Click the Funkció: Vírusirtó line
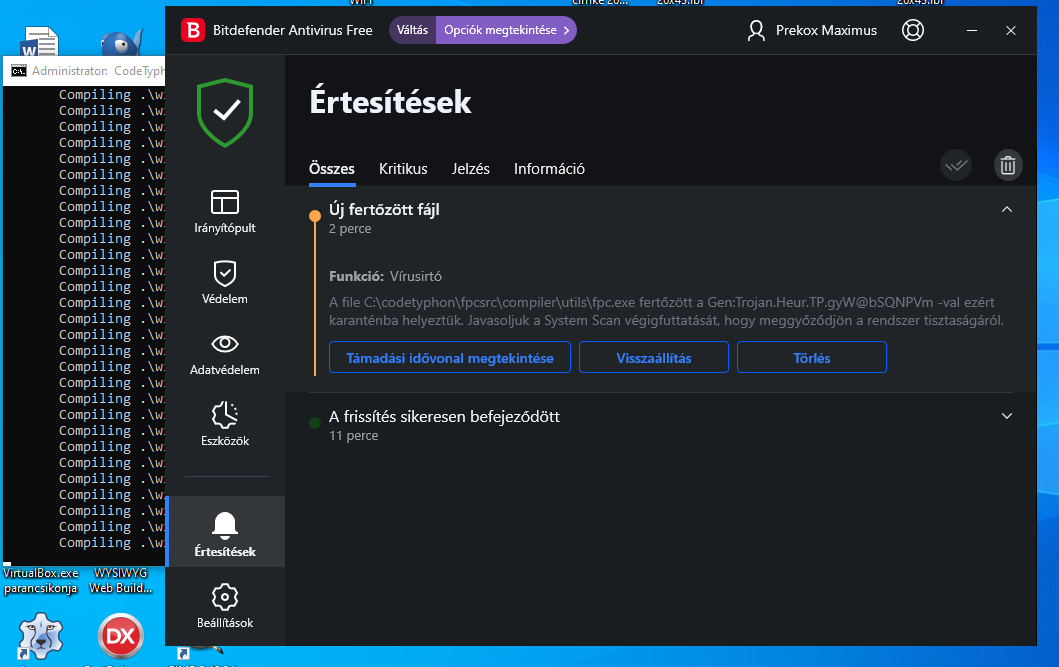1059x667 pixels. (x=385, y=276)
